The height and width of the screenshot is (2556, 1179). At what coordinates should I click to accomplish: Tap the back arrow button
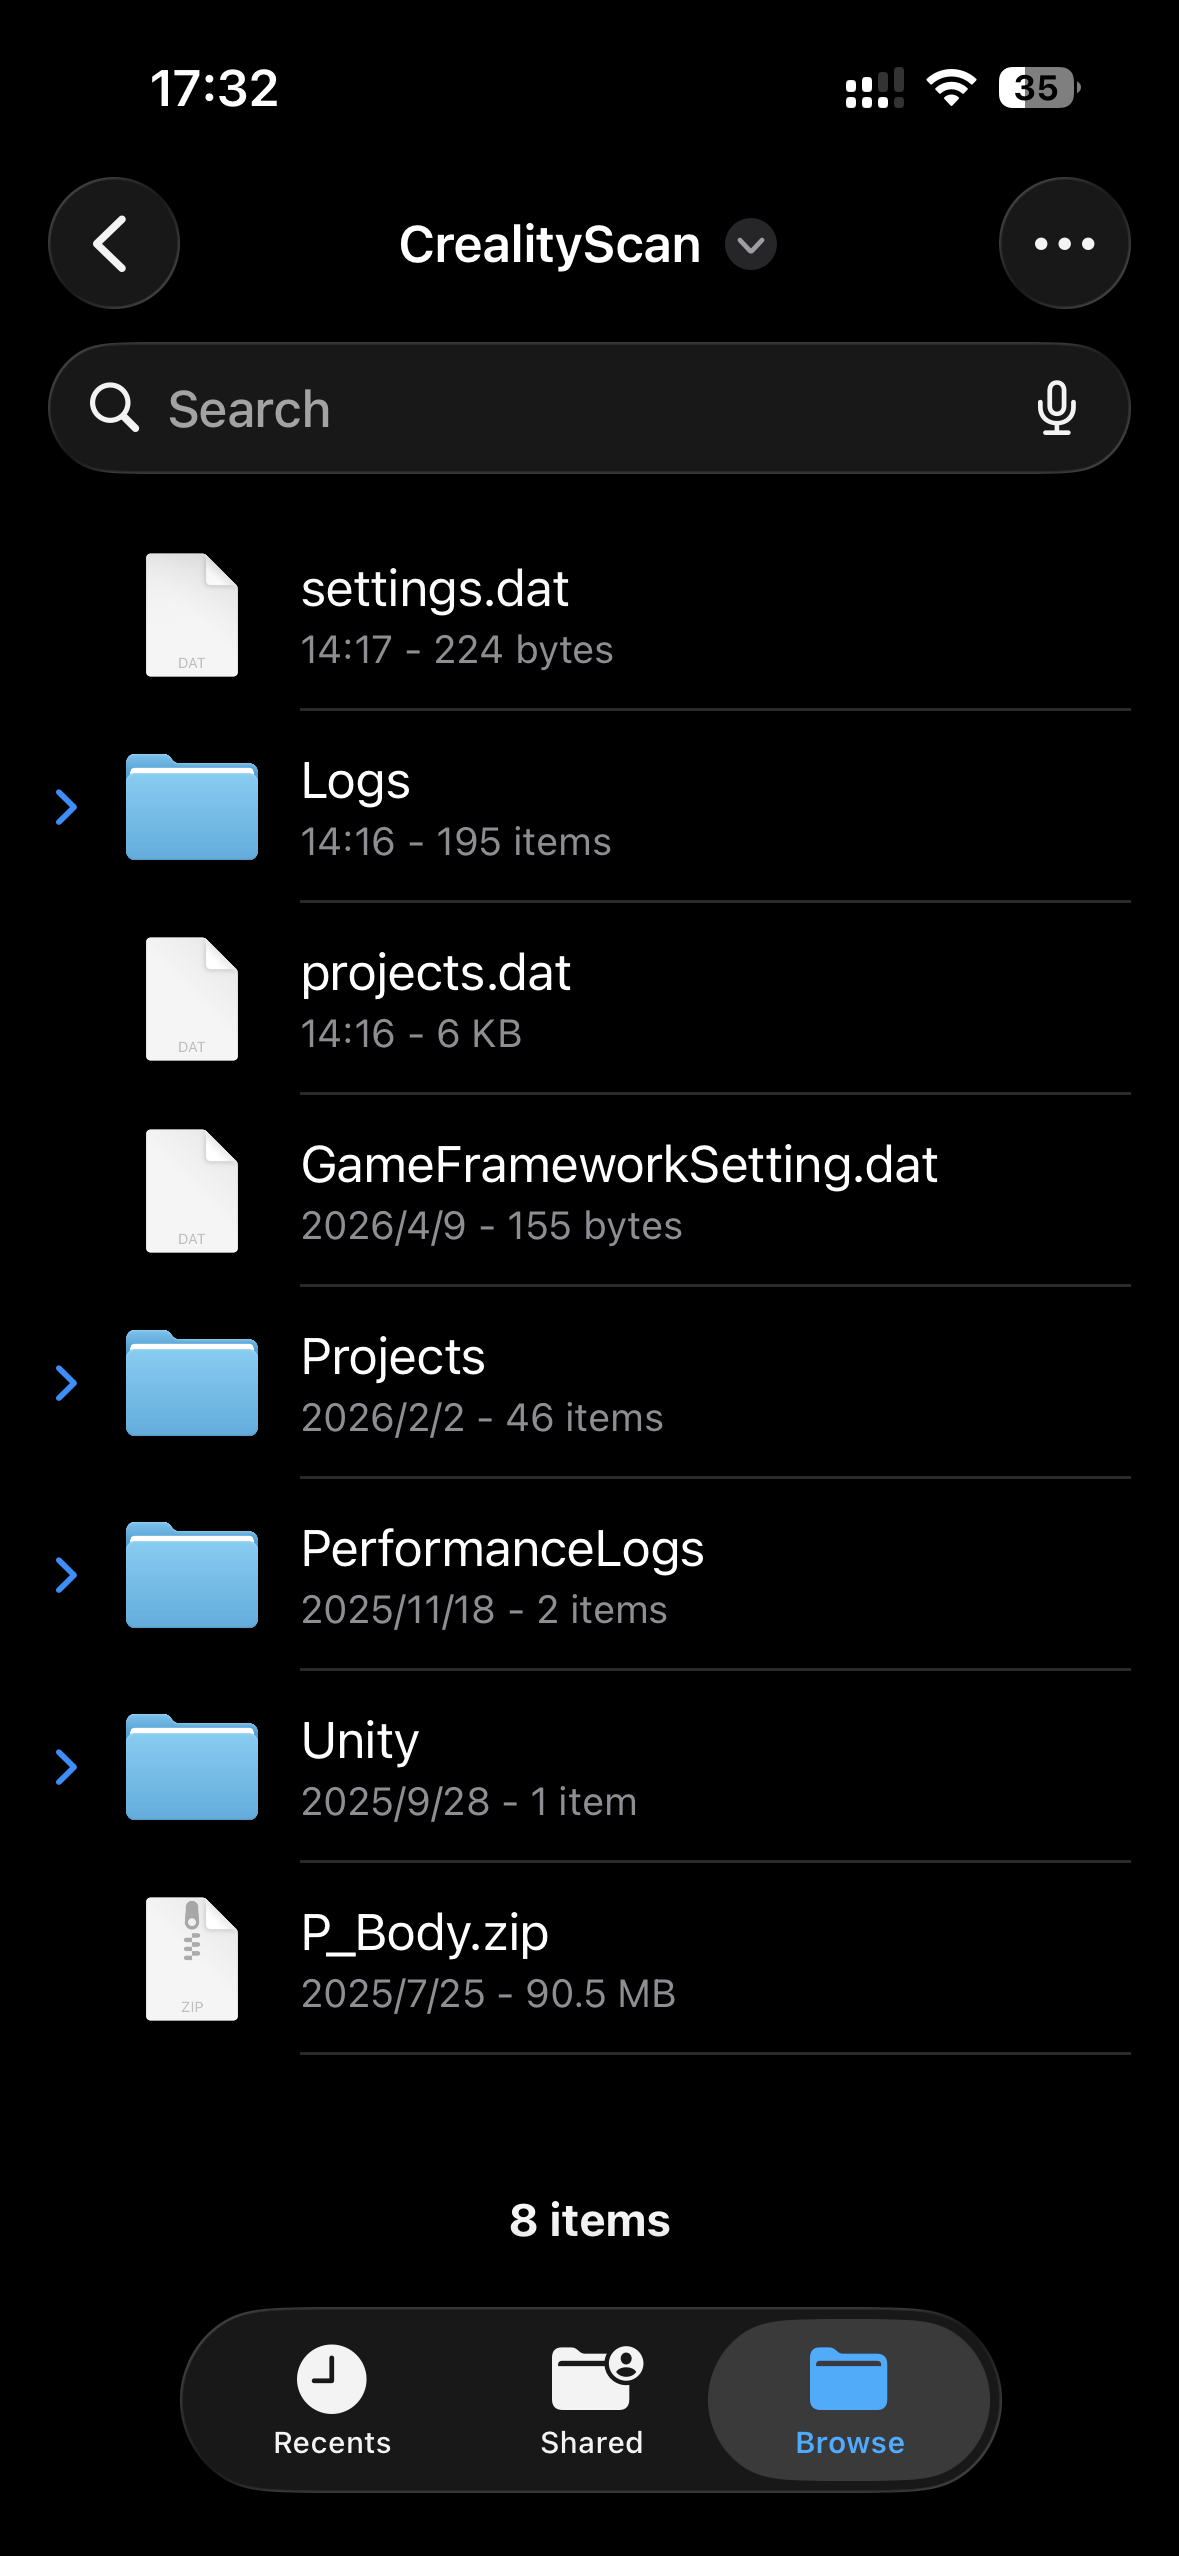point(113,243)
